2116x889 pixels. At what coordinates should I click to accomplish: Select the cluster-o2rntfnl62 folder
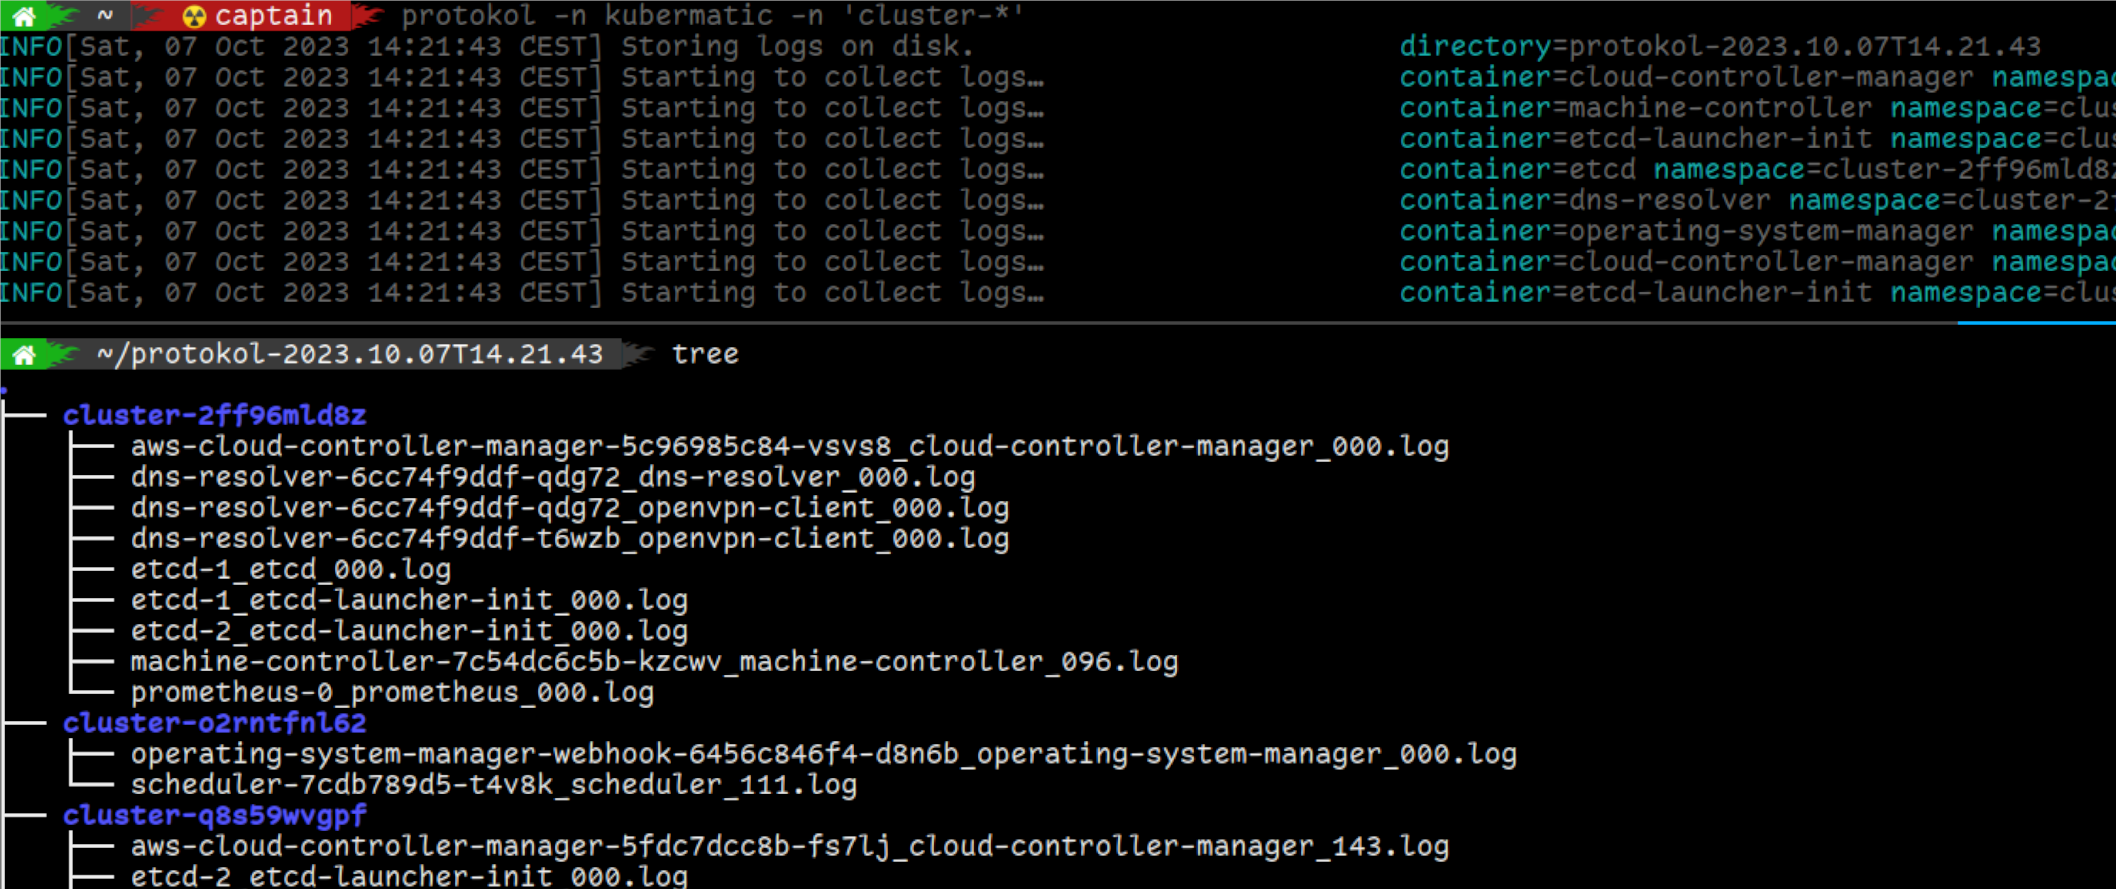214,723
